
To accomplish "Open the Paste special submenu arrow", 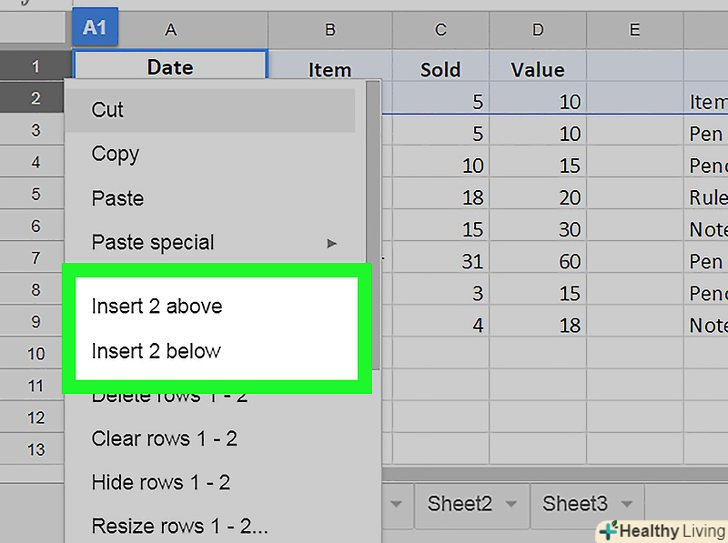I will click(x=332, y=243).
